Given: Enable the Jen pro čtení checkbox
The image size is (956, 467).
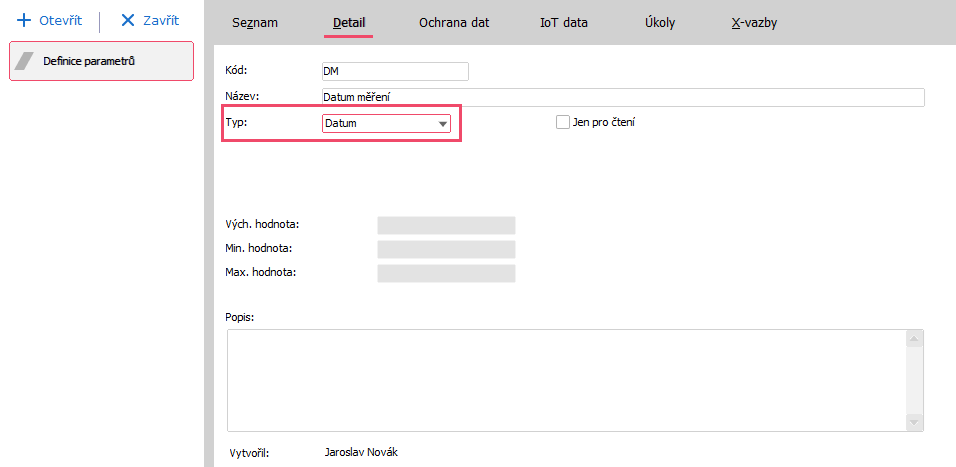Looking at the screenshot, I should click(x=563, y=123).
